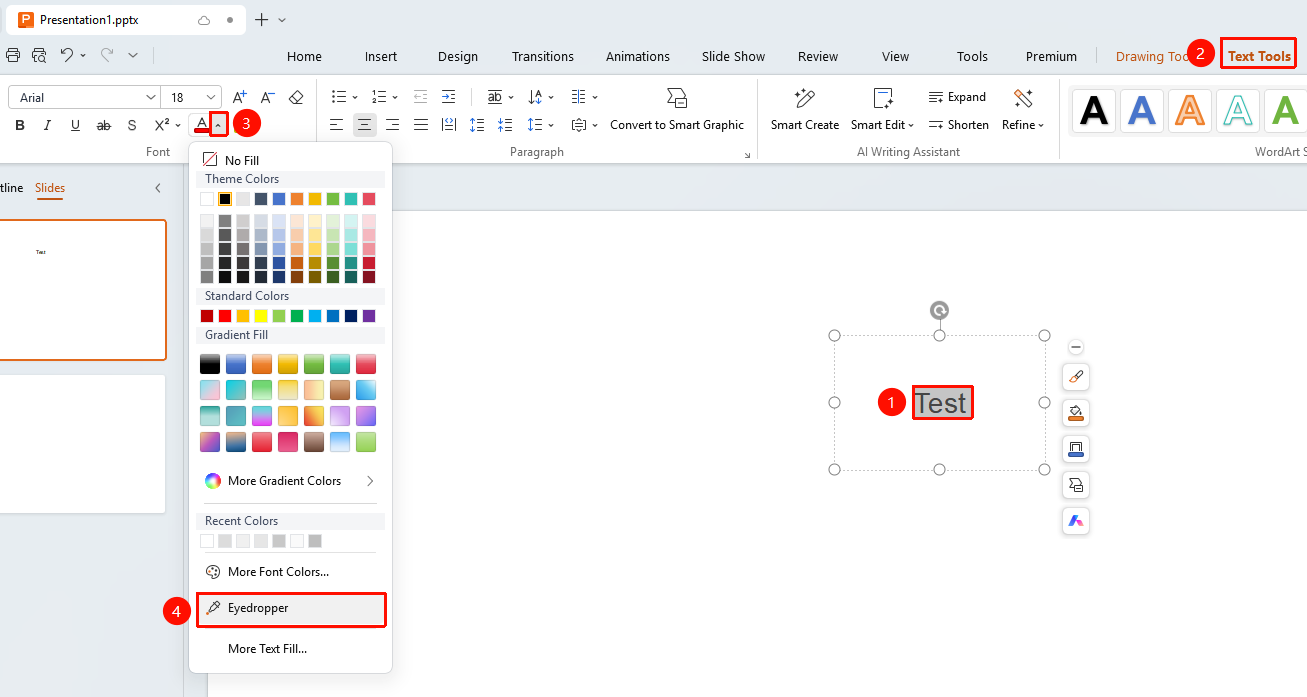This screenshot has height=697, width=1307.
Task: Switch to the Insert tab
Action: click(381, 56)
